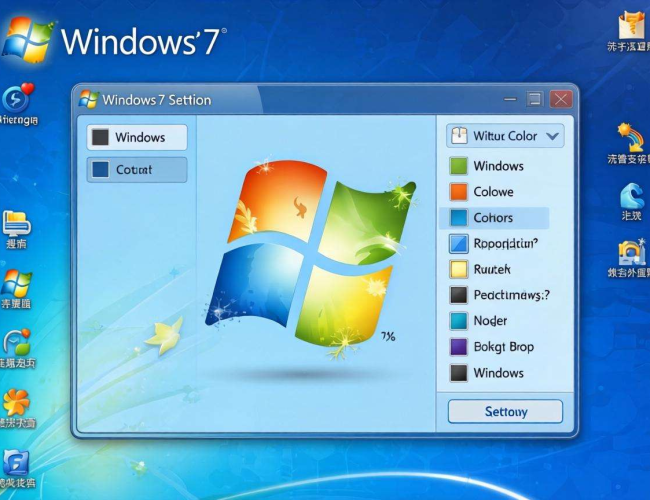
Task: Click the Windows 7 logo at top left
Action: pyautogui.click(x=114, y=40)
